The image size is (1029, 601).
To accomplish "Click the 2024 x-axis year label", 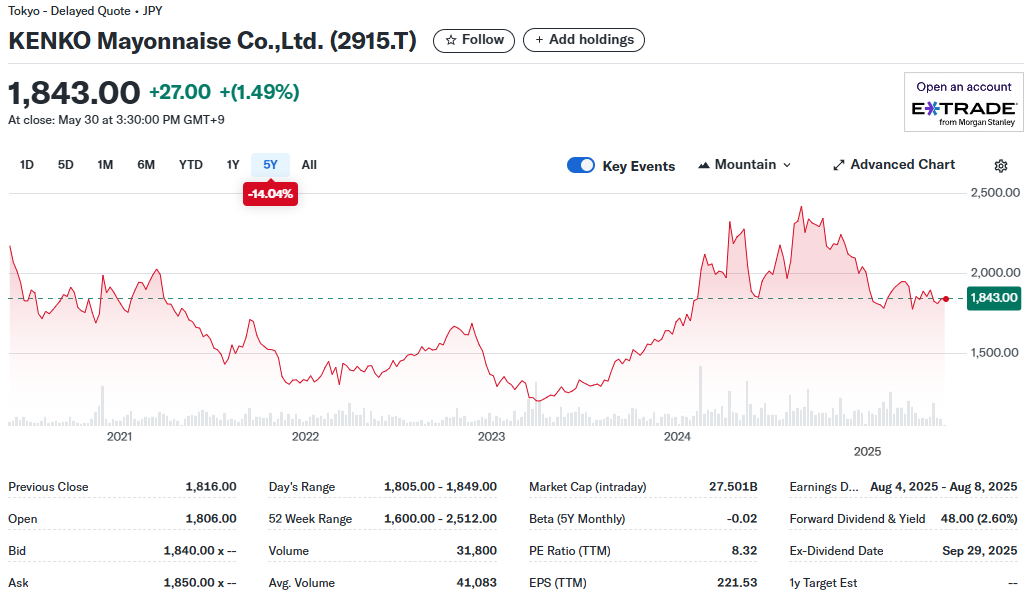I will [x=677, y=437].
